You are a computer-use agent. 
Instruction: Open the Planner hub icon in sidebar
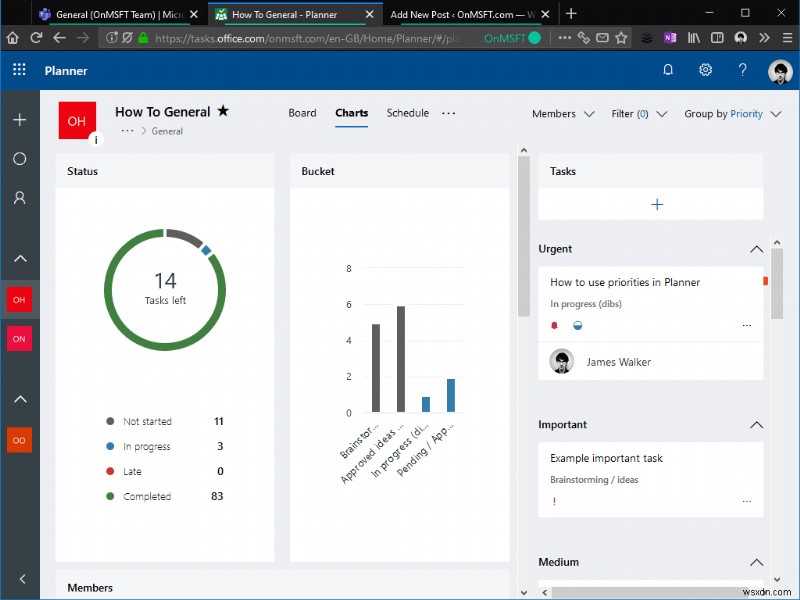pos(20,158)
